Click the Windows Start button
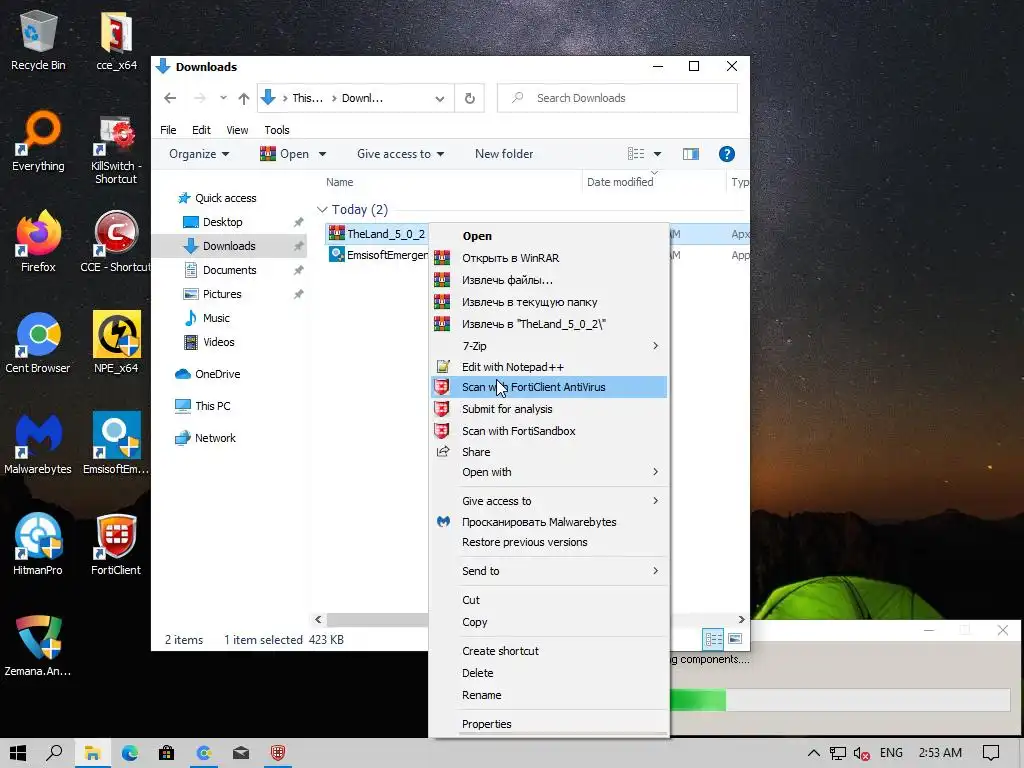Screen dimensions: 1024x768 click(18, 753)
